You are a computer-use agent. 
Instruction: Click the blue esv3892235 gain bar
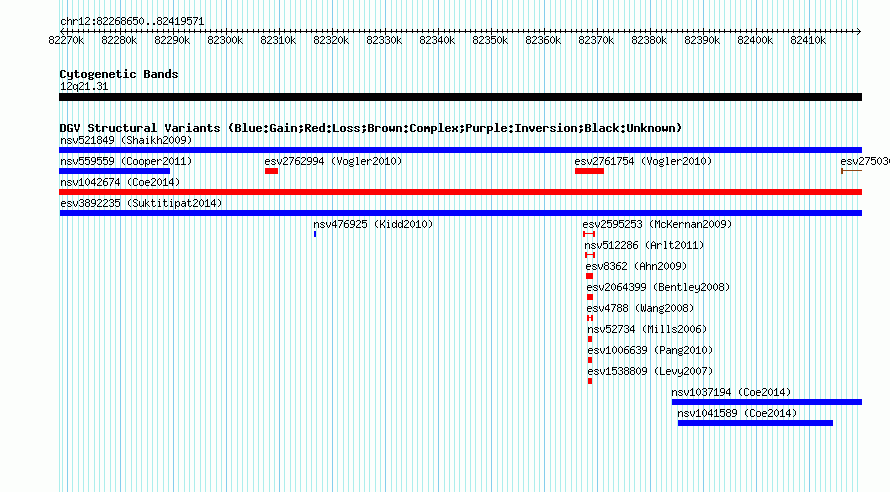tap(460, 213)
